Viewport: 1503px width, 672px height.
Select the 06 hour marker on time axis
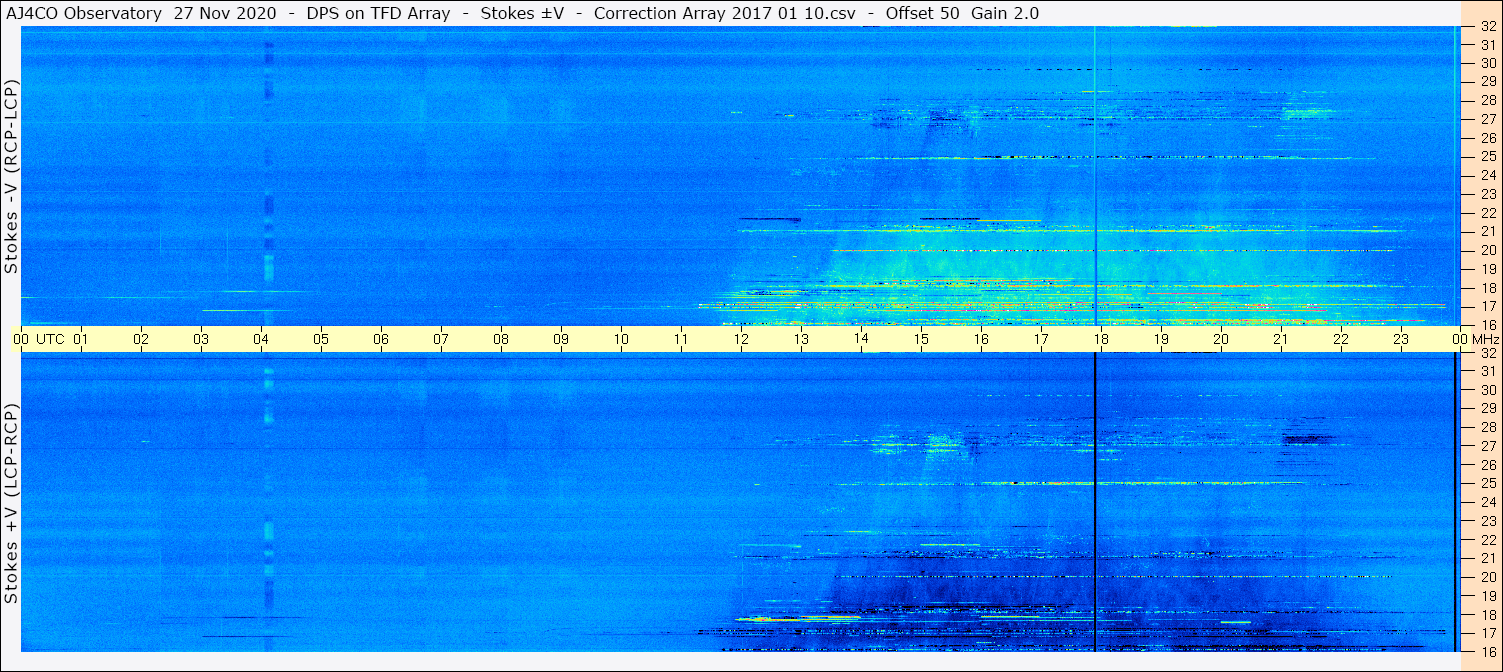pos(381,339)
